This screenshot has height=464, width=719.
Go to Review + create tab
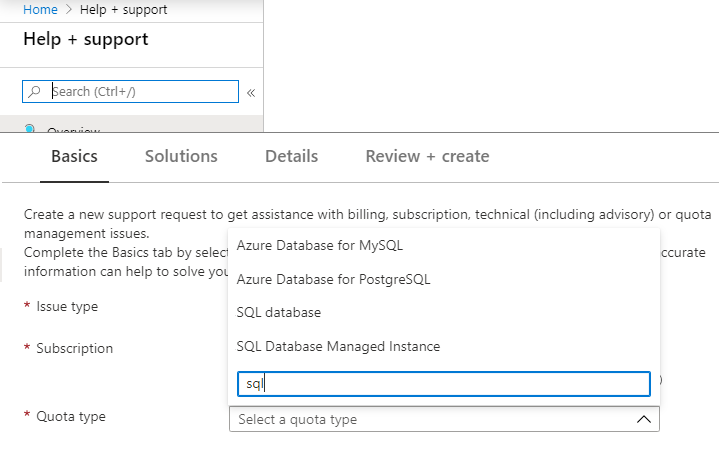point(427,156)
